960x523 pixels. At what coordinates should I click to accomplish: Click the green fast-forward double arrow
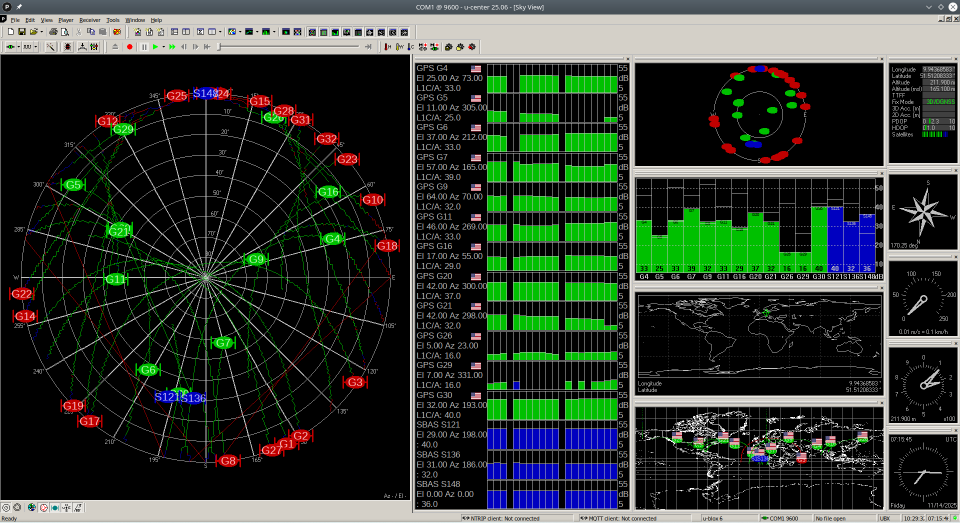point(172,46)
